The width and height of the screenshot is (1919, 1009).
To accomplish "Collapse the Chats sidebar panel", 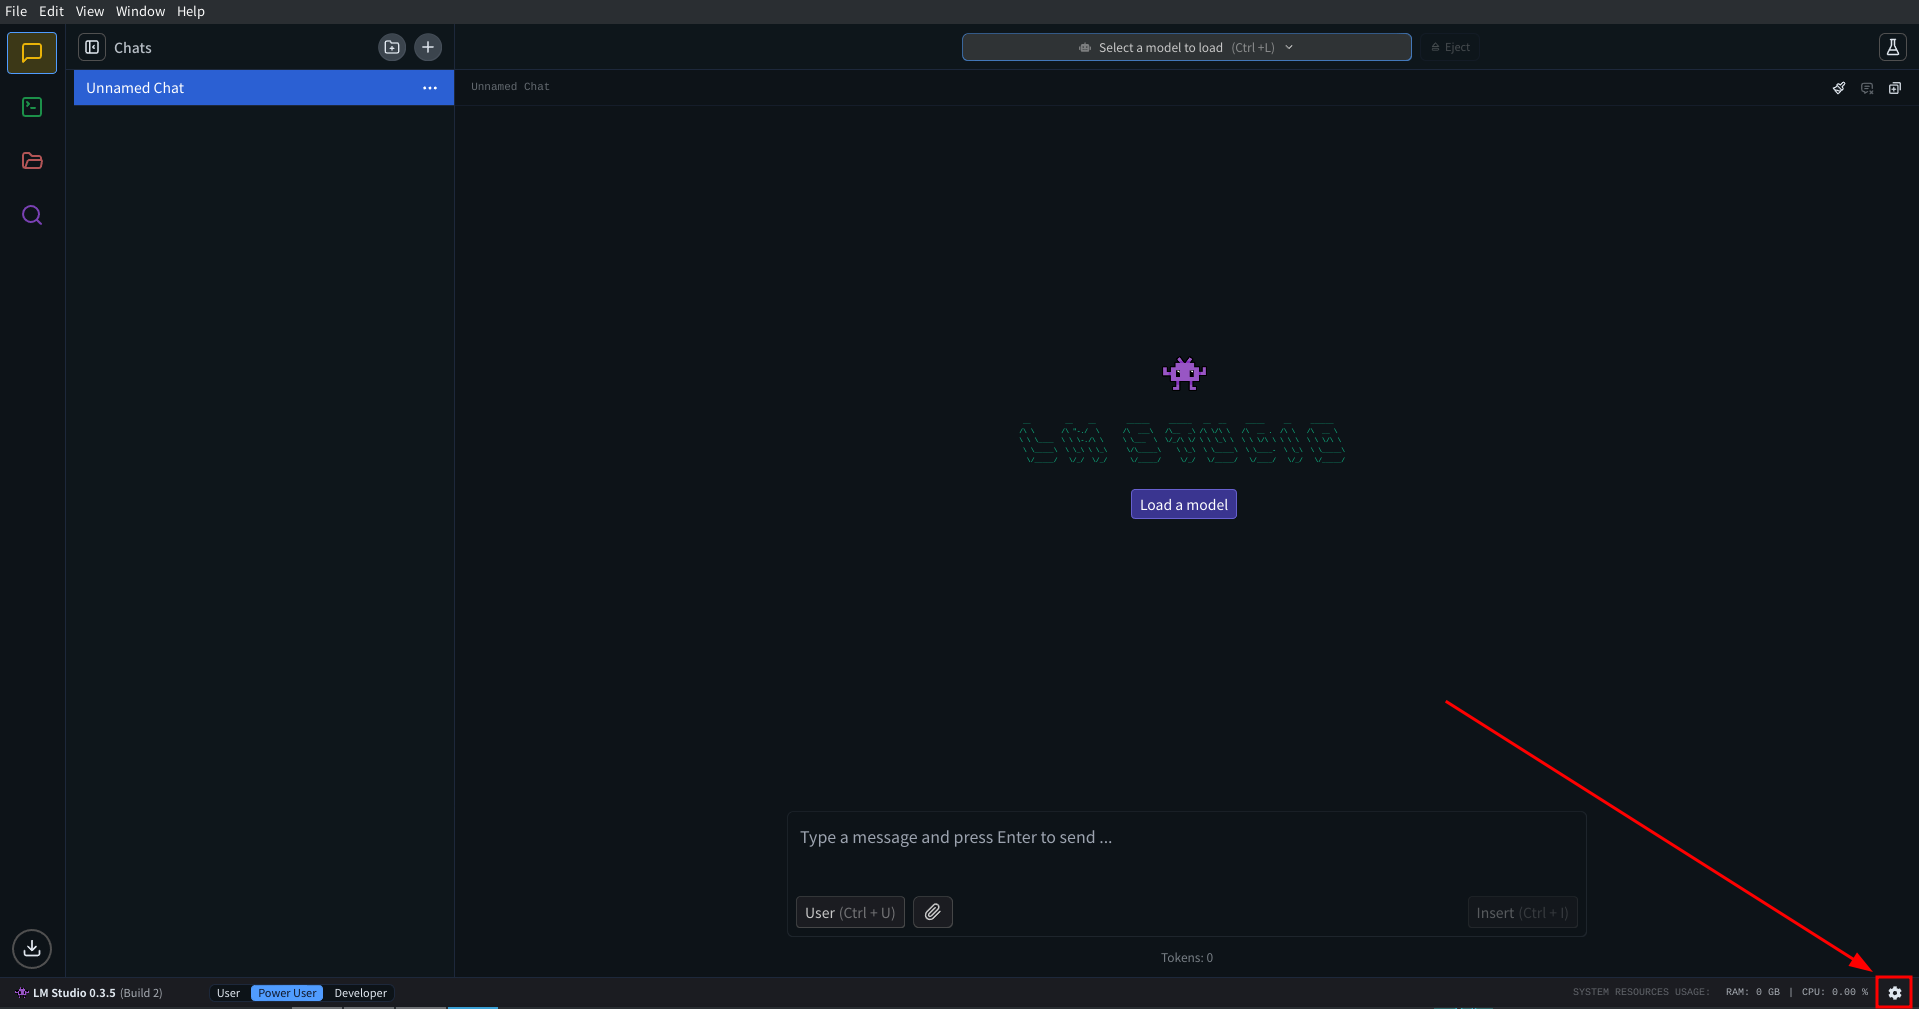I will [x=92, y=47].
